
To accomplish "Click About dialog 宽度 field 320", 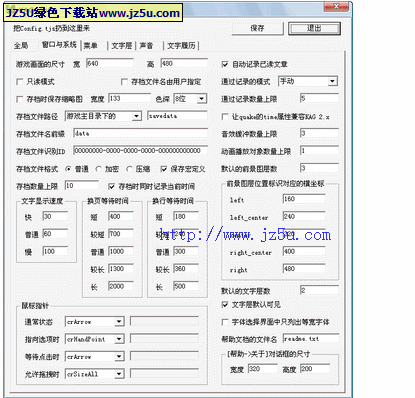I will click(x=262, y=369).
